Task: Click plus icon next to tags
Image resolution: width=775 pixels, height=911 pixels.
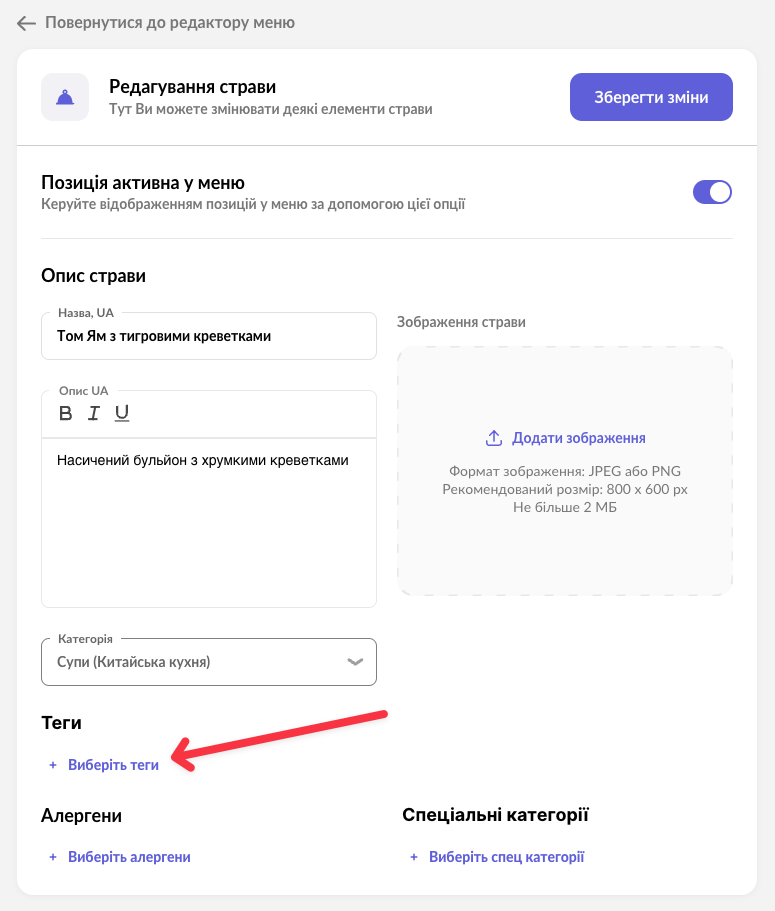Action: [53, 765]
